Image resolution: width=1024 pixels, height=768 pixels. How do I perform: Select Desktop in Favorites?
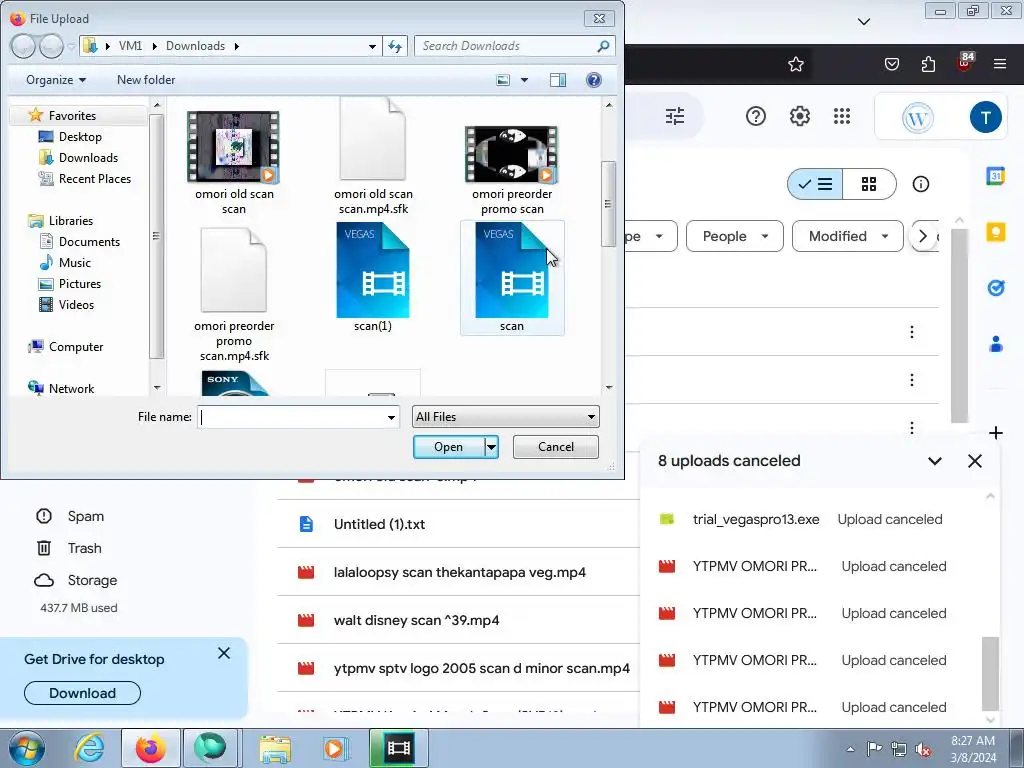tap(80, 136)
